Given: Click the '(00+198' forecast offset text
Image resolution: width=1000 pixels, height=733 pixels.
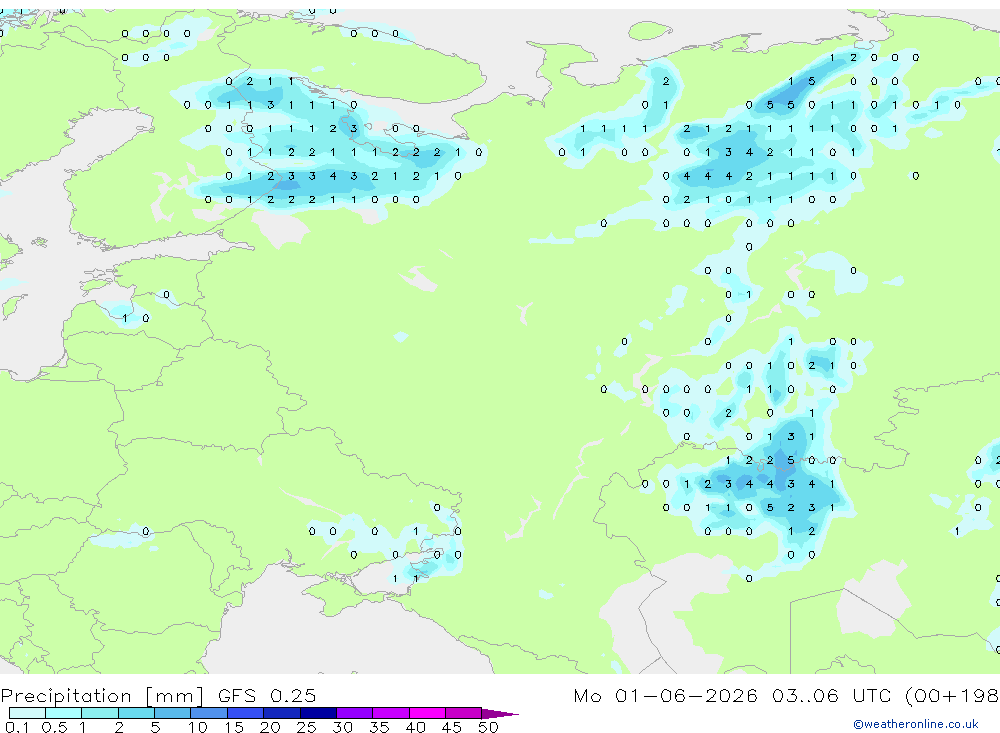Looking at the screenshot, I should 952,695.
